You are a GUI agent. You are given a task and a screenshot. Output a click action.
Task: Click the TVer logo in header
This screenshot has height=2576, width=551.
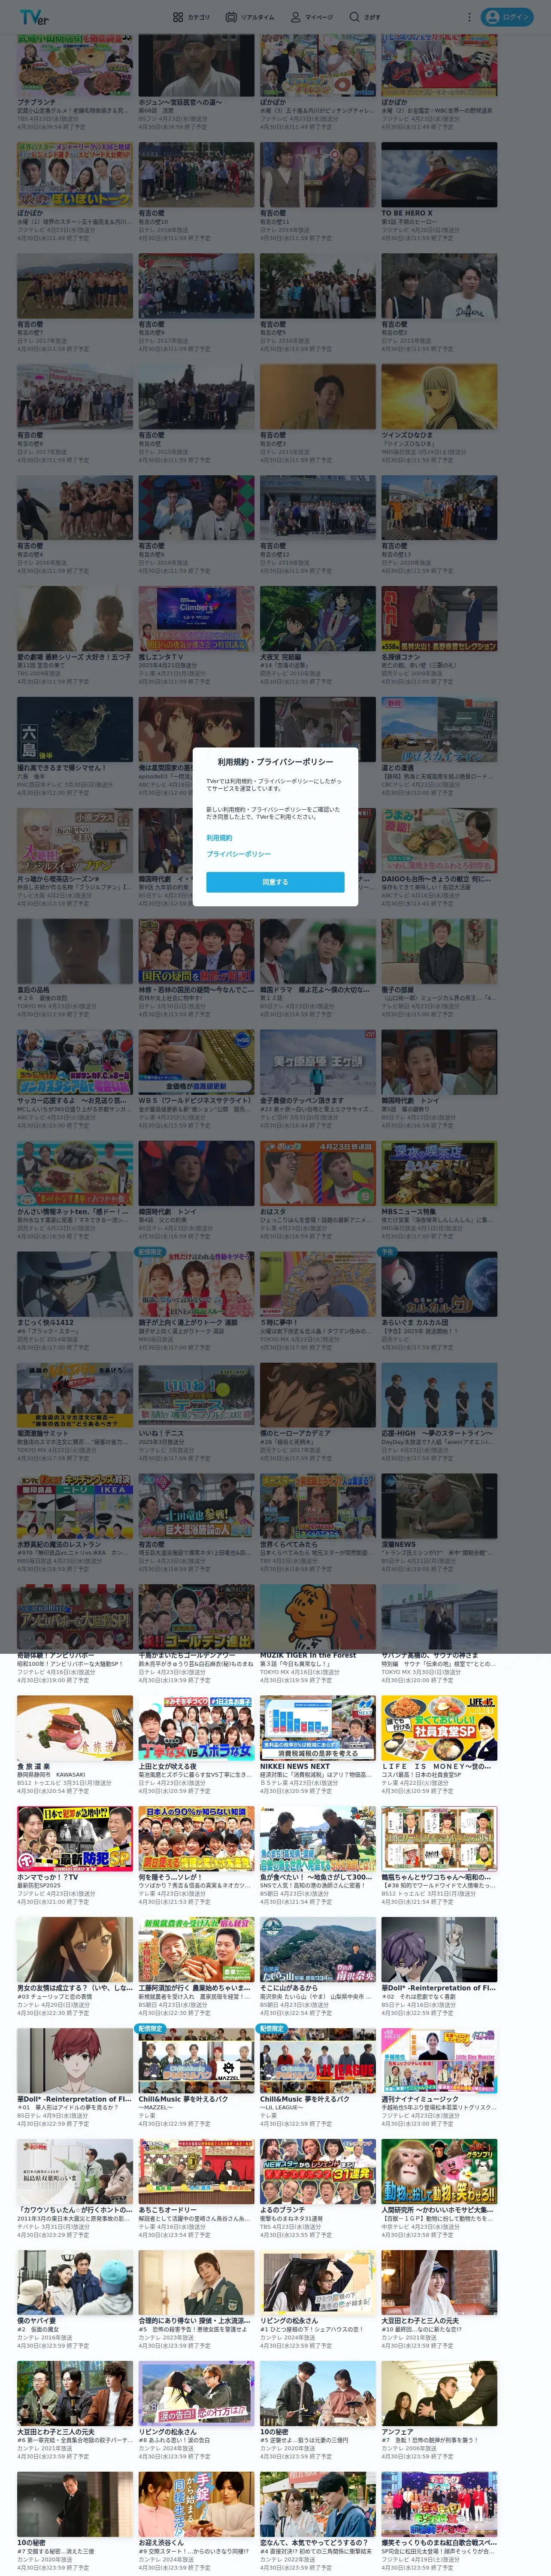click(34, 17)
